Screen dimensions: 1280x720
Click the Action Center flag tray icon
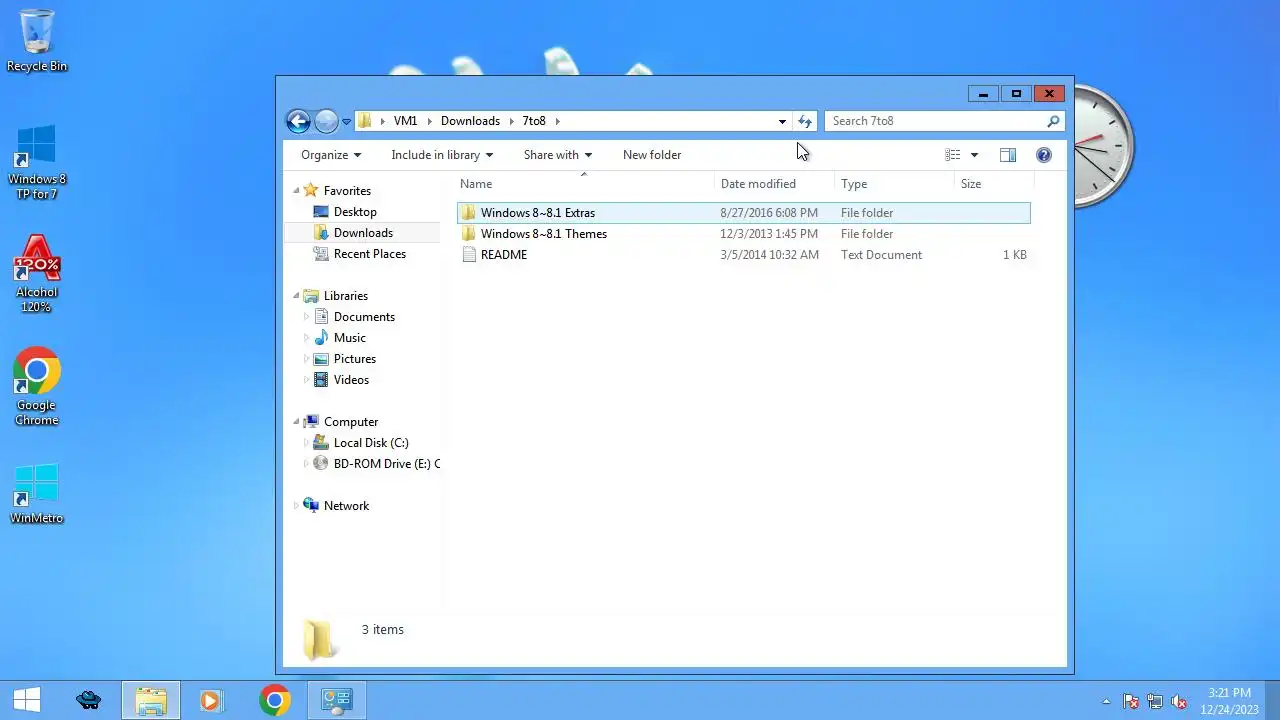(x=1131, y=701)
